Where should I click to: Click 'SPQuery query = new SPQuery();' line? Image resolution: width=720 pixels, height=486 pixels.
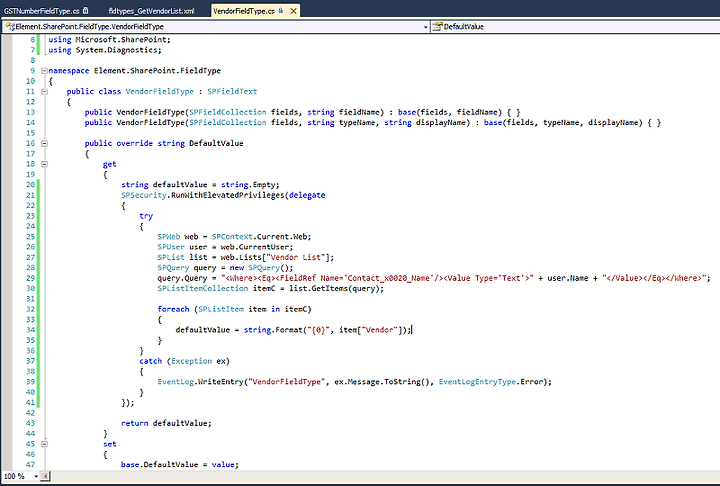point(225,268)
